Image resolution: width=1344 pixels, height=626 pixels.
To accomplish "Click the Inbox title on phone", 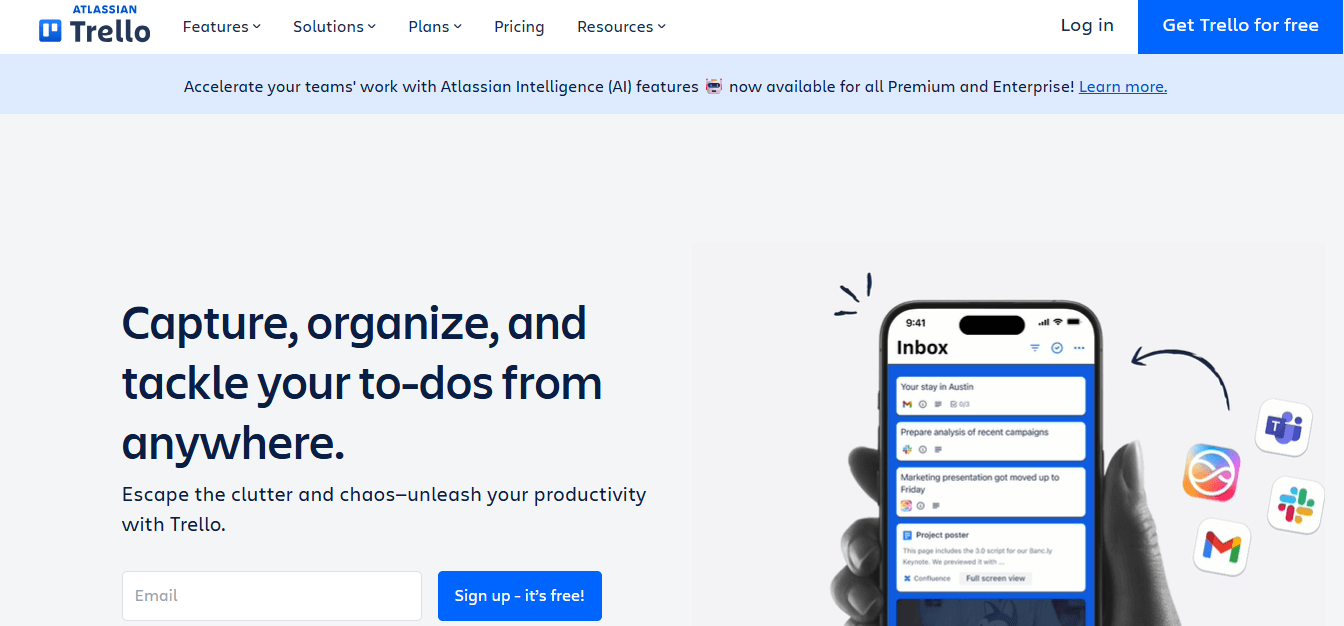I will 922,347.
